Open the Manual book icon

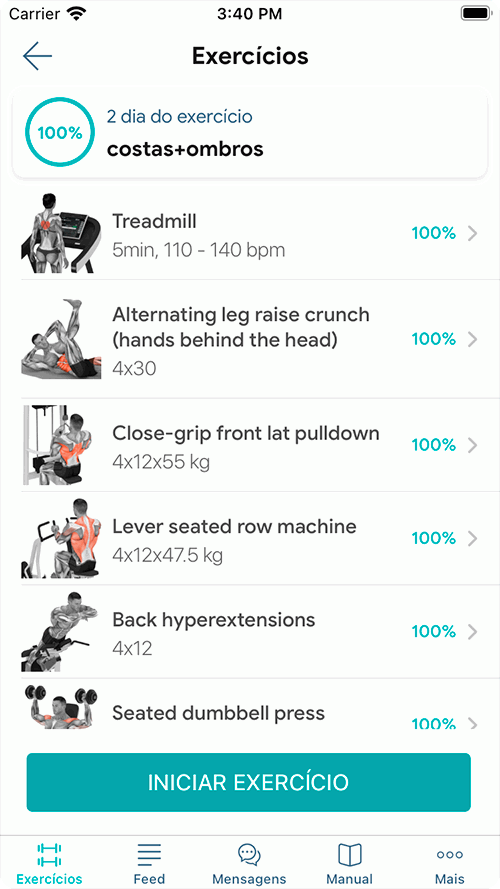(349, 854)
